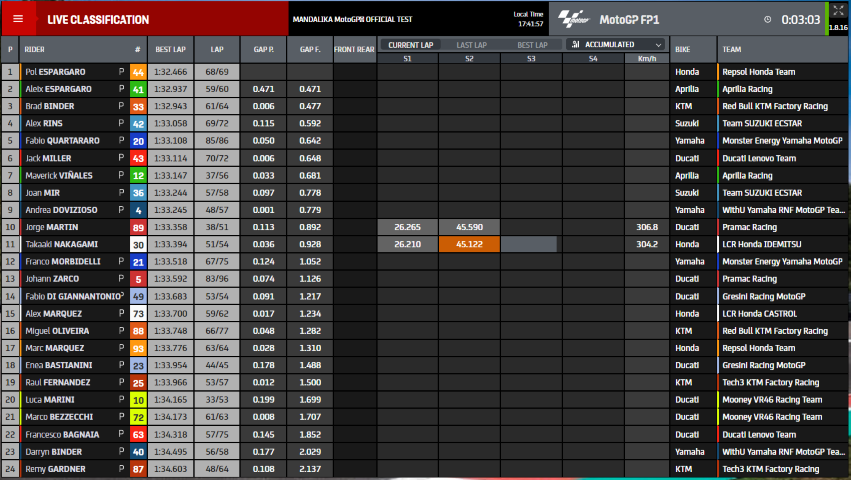Select rider Francesco BAGNAIA
Image resolution: width=851 pixels, height=480 pixels.
(x=62, y=434)
